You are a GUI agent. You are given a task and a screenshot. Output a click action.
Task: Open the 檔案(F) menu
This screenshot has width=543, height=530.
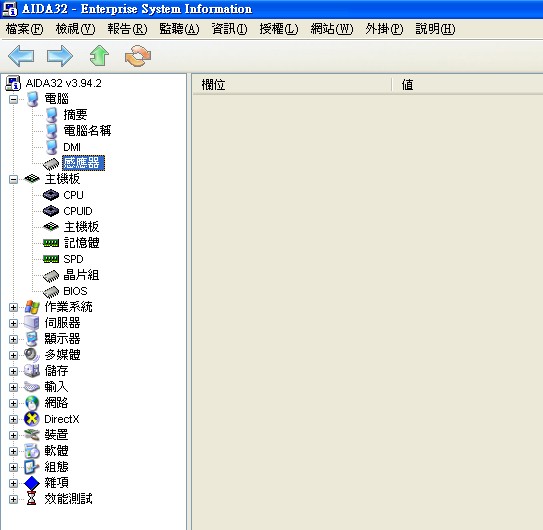coord(24,29)
